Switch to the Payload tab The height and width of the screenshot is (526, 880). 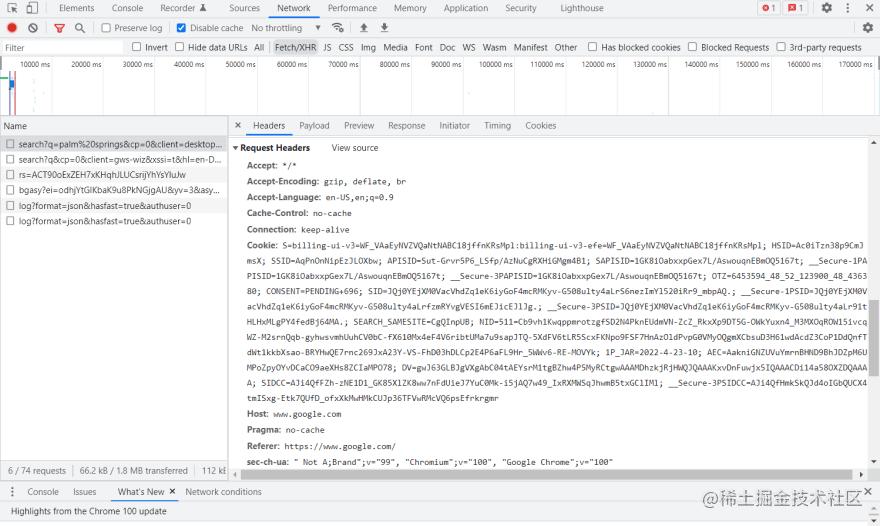314,126
